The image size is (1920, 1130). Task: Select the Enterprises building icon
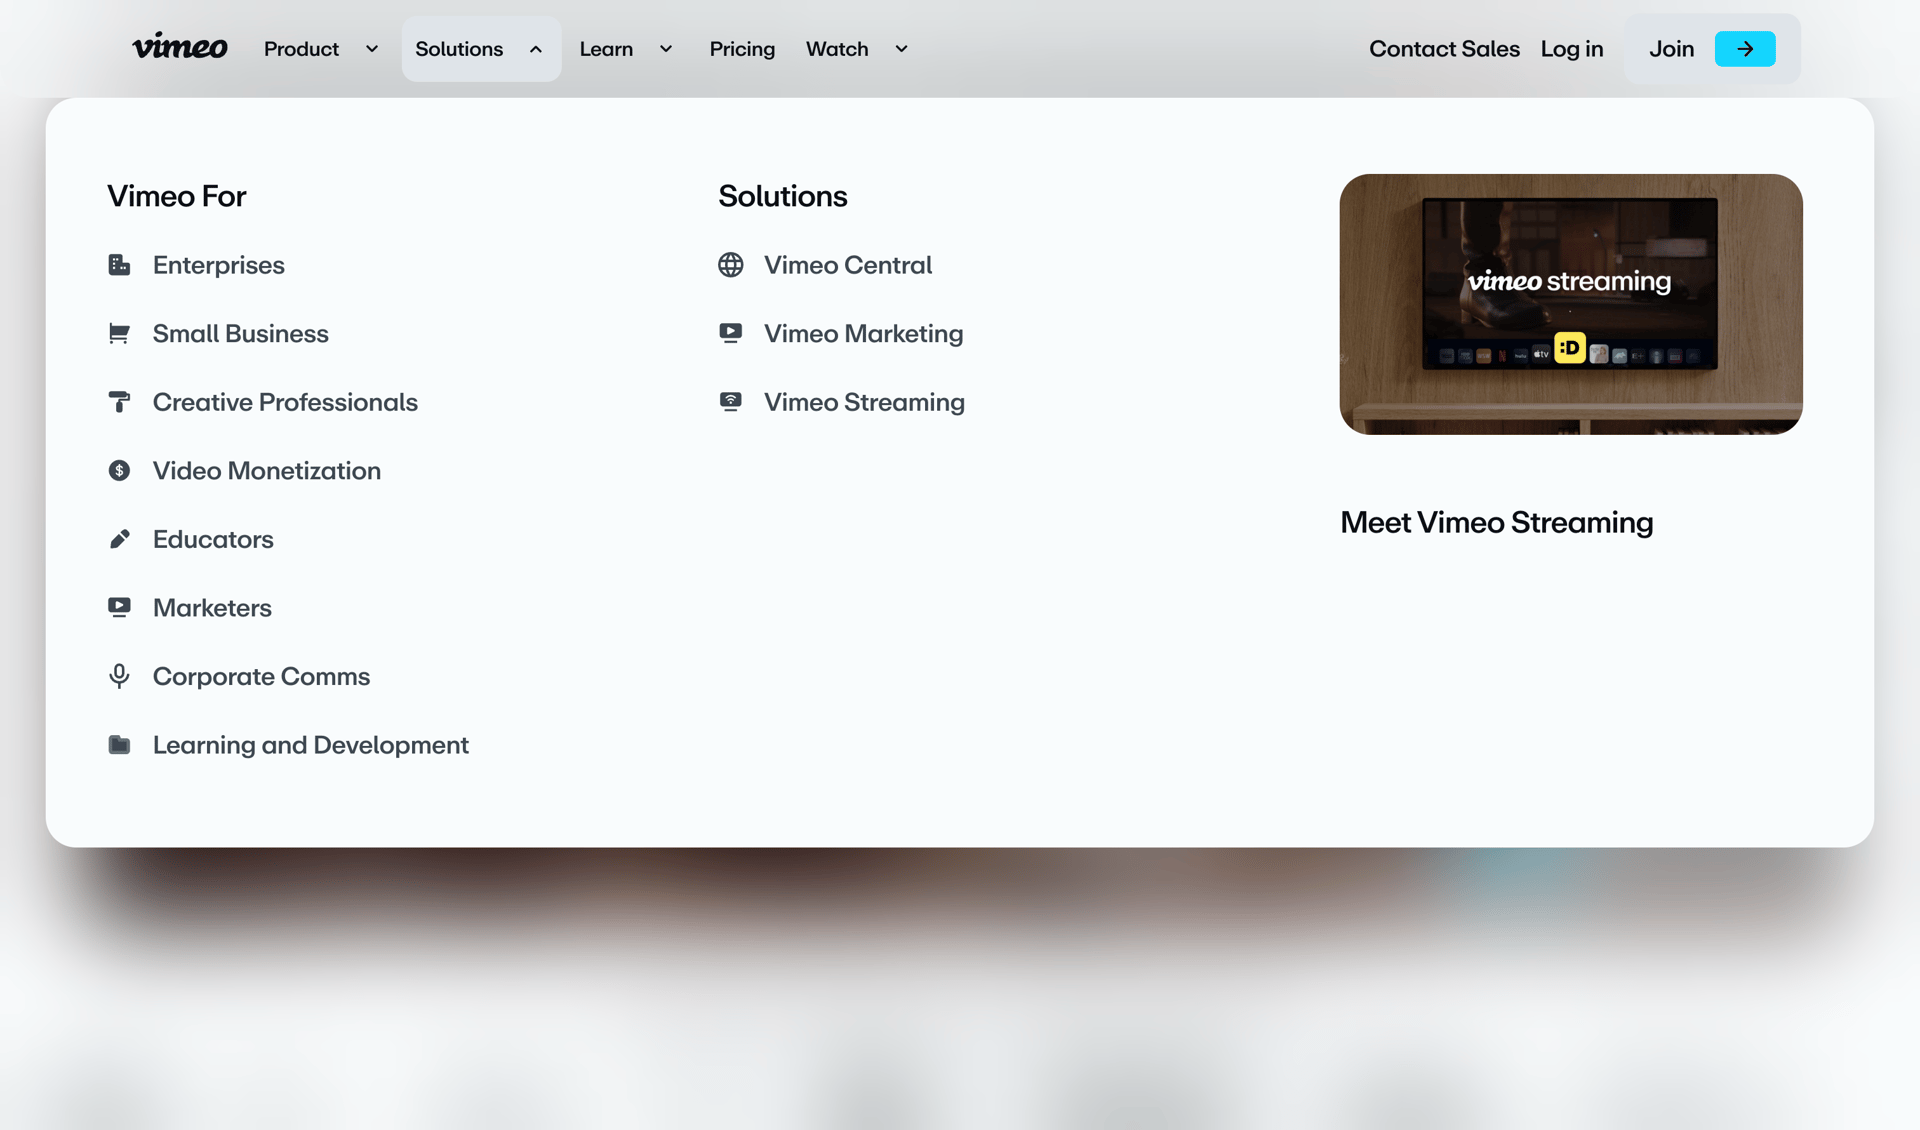(x=119, y=265)
